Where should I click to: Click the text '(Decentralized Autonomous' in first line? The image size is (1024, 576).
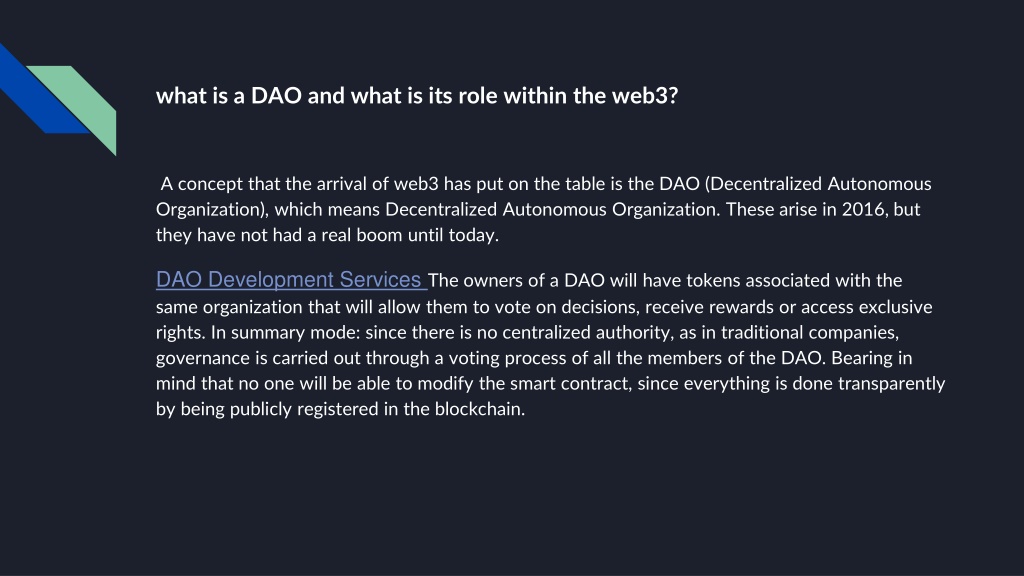[818, 184]
